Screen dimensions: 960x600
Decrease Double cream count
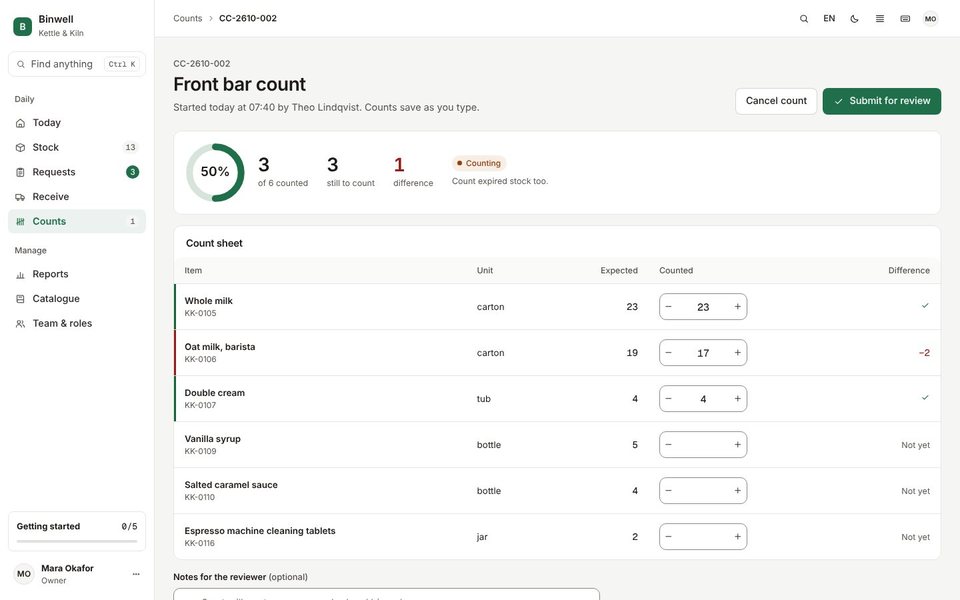[669, 399]
